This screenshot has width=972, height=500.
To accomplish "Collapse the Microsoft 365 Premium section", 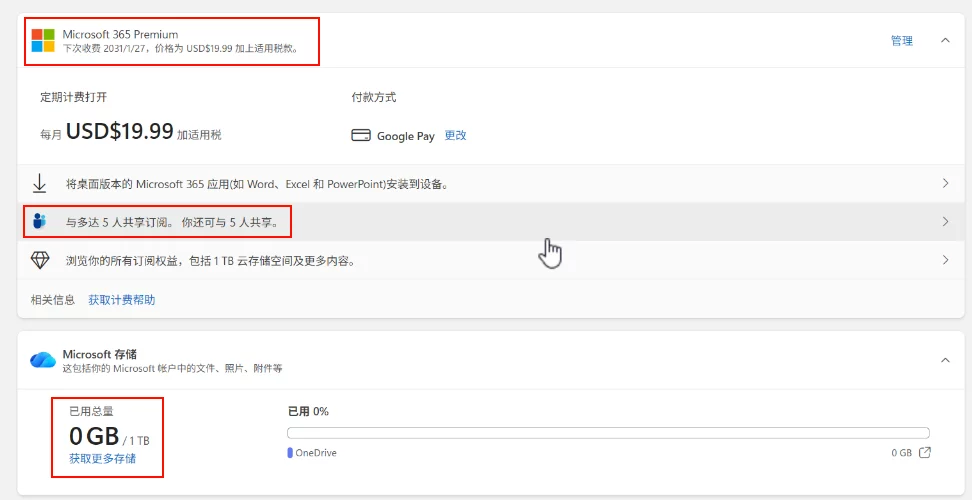I will click(x=945, y=41).
